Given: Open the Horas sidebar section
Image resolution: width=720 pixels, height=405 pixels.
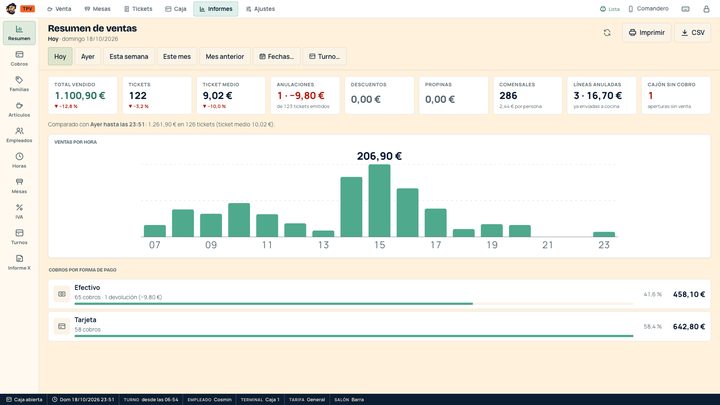Looking at the screenshot, I should [x=19, y=160].
